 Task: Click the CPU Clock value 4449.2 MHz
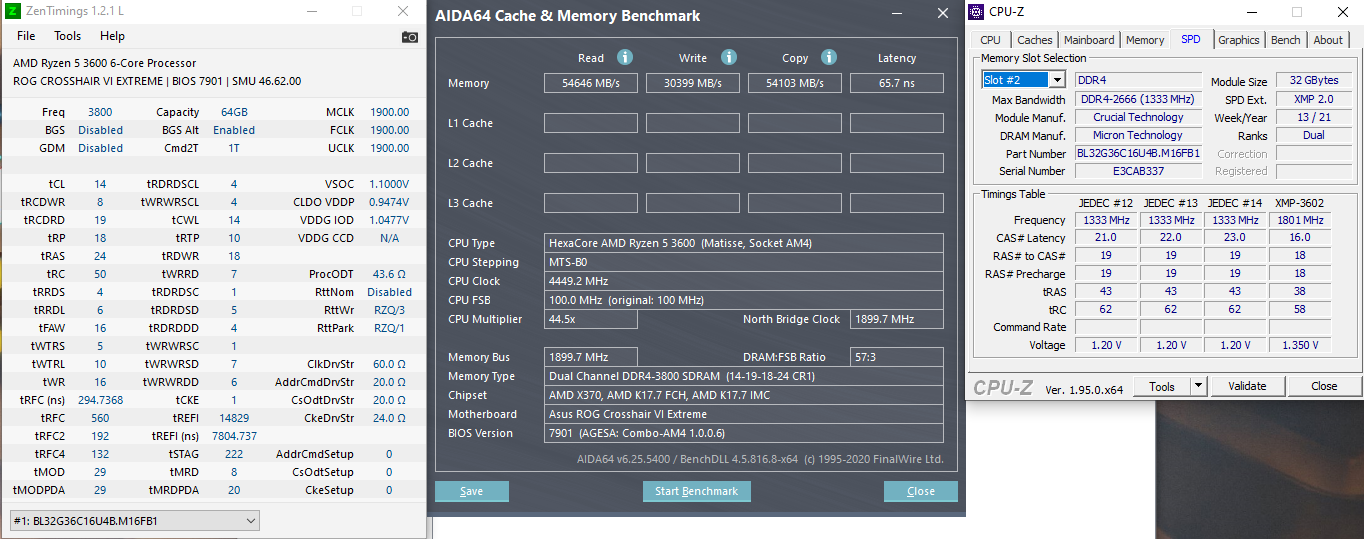[x=744, y=281]
